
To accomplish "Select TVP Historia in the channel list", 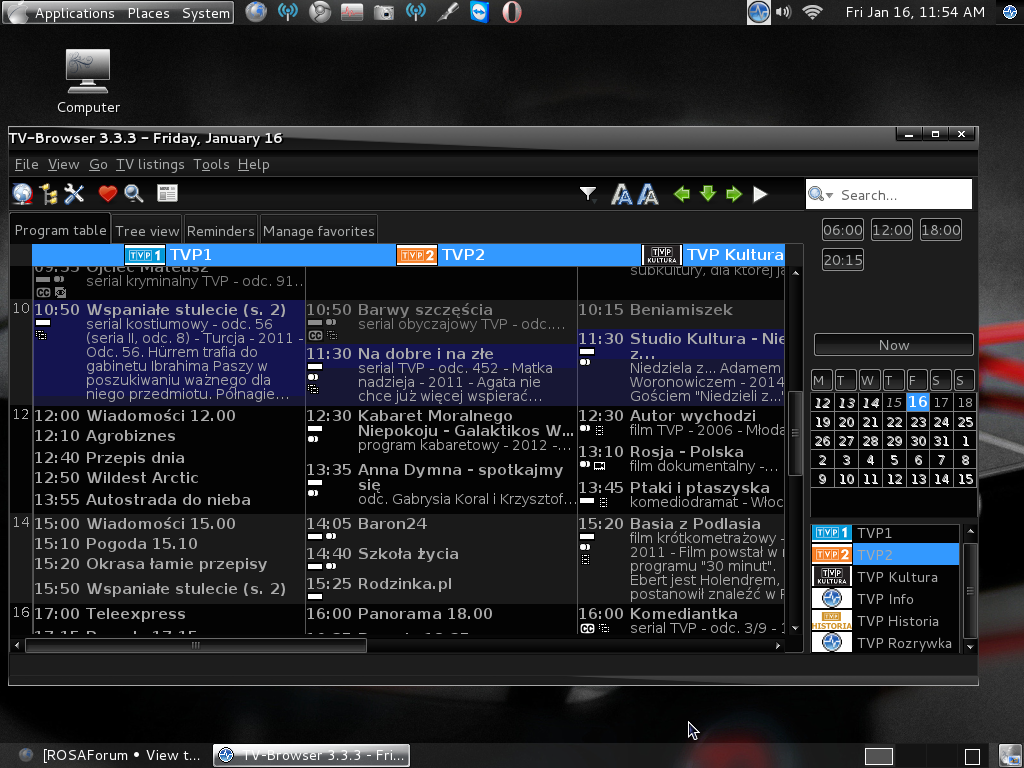I will (x=886, y=621).
